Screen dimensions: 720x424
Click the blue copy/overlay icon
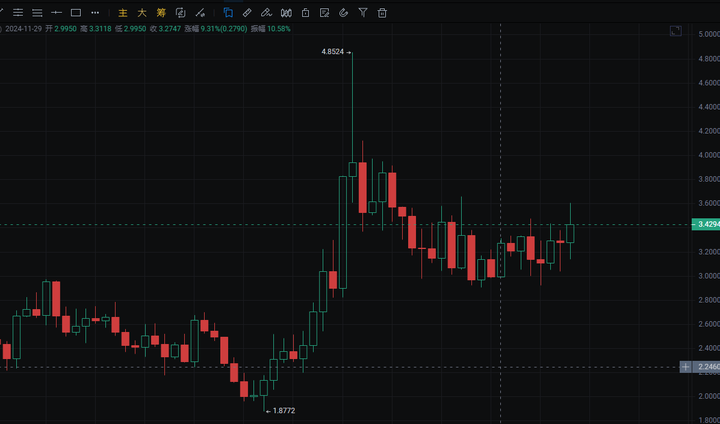pyautogui.click(x=228, y=13)
